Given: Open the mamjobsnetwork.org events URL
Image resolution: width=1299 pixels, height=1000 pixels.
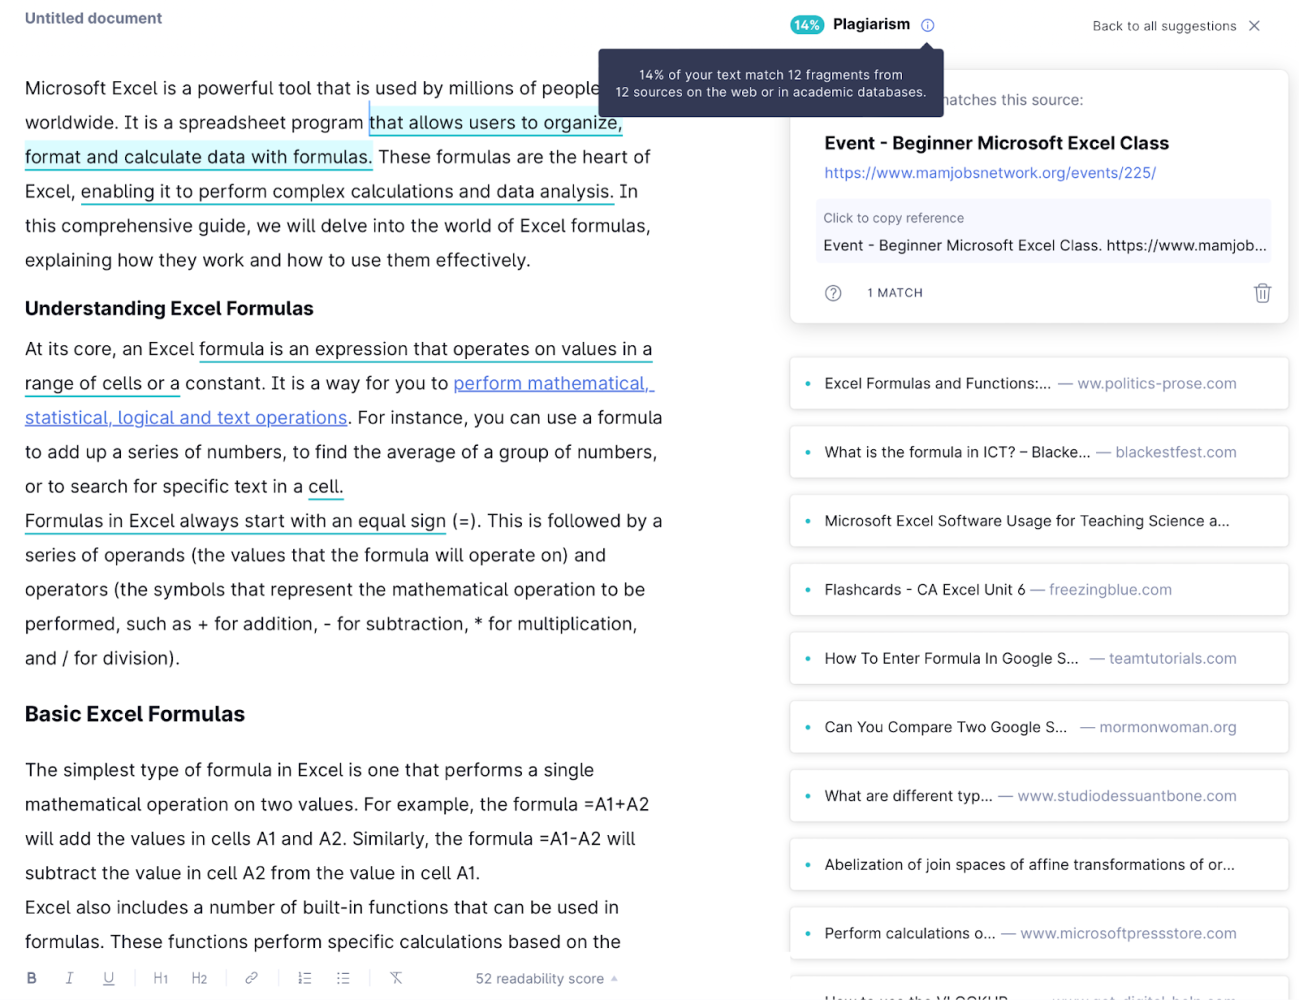Looking at the screenshot, I should (989, 173).
